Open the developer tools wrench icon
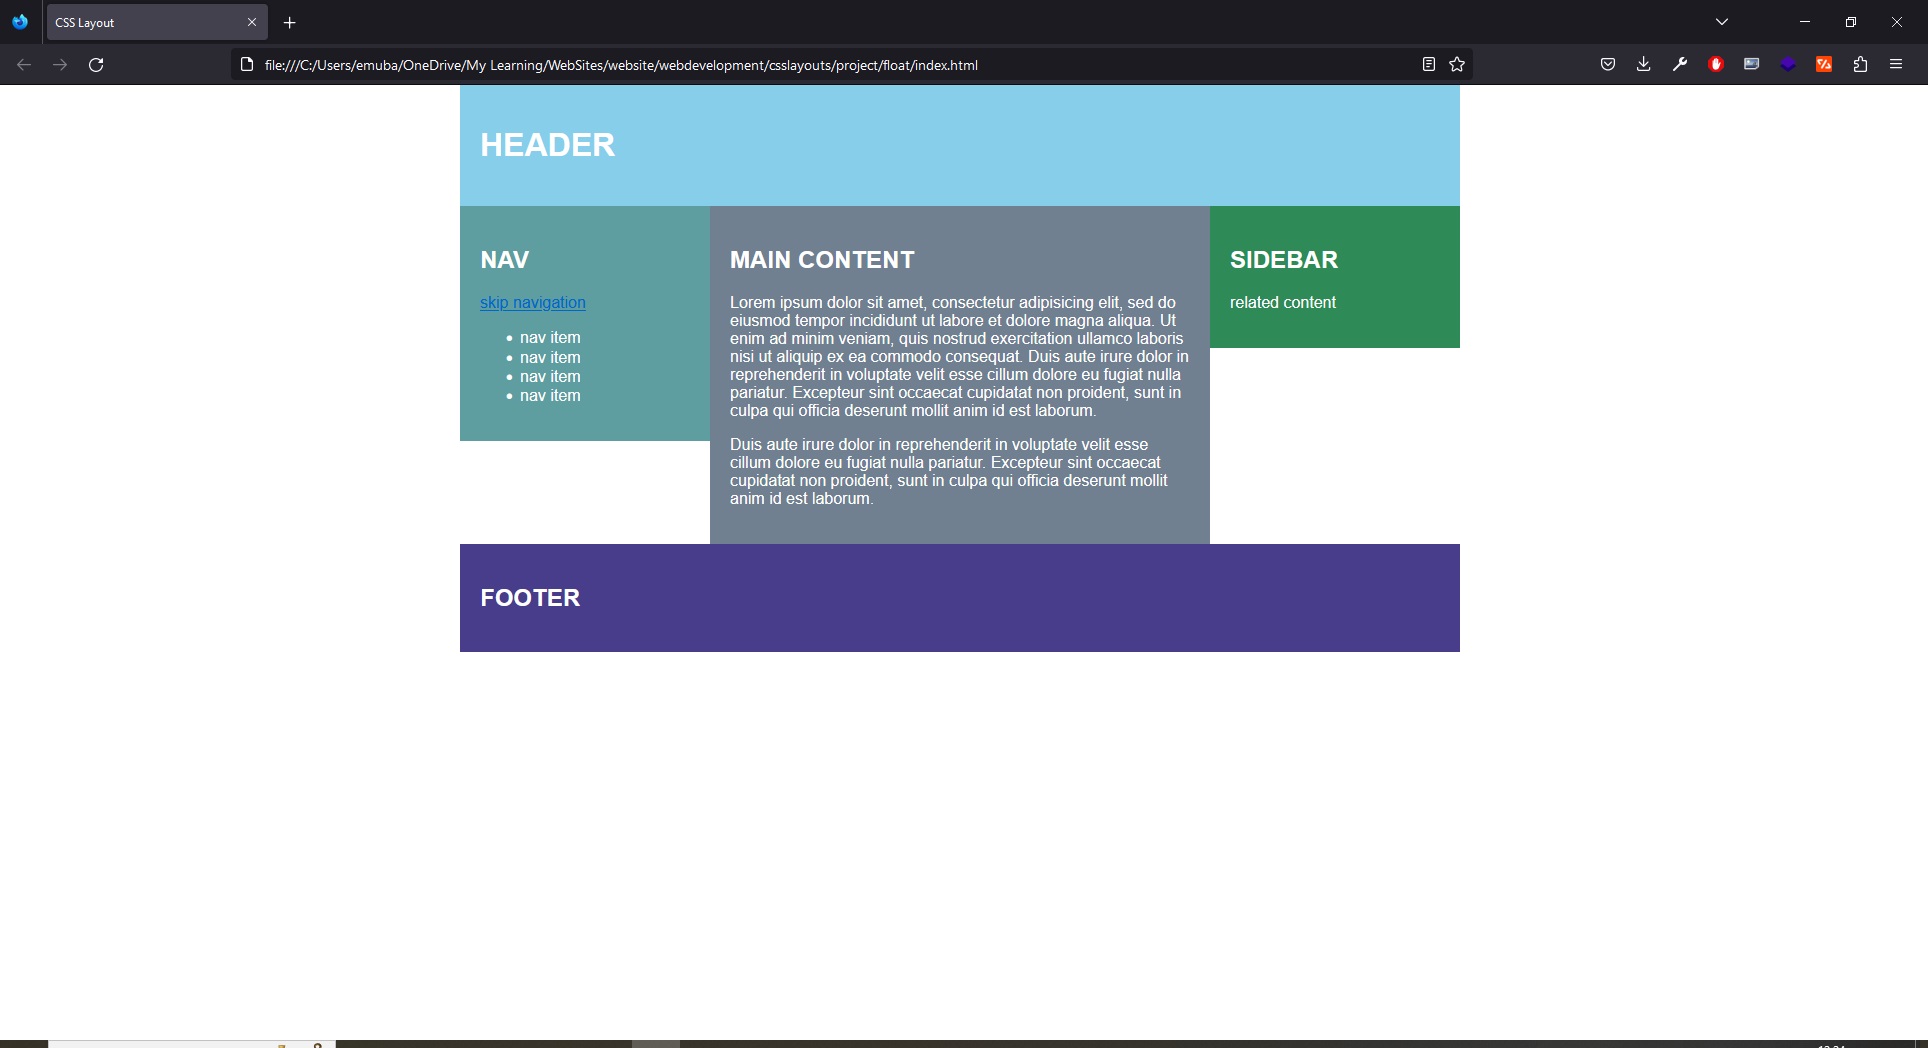Image resolution: width=1928 pixels, height=1048 pixels. [1680, 65]
